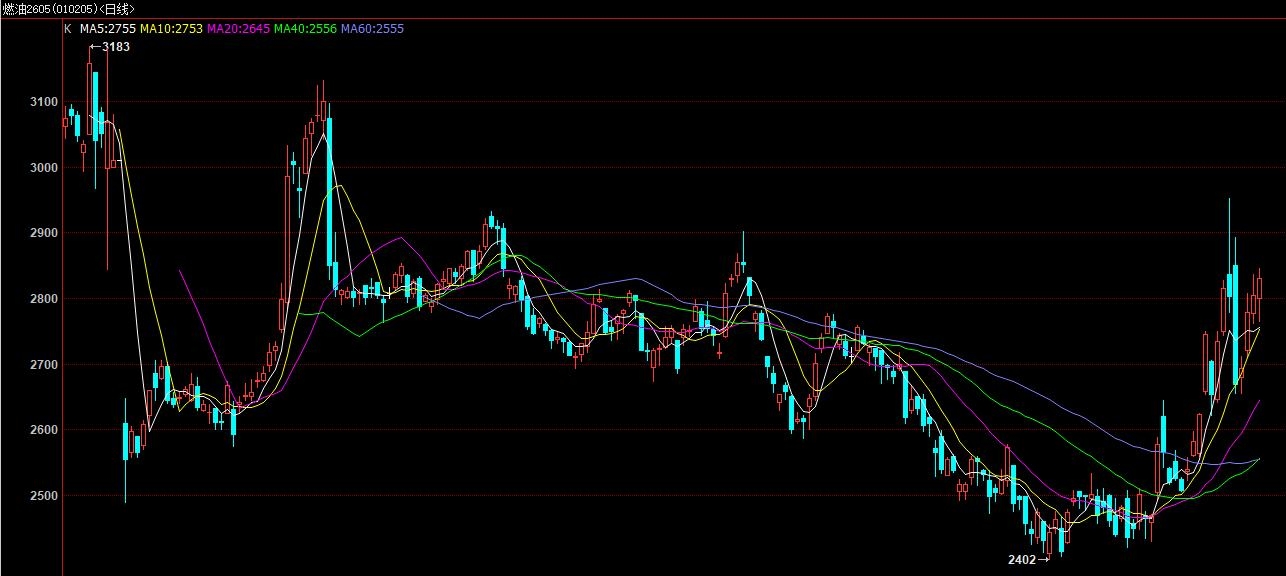Select the K indicator label
Image resolution: width=1286 pixels, height=576 pixels.
point(68,29)
